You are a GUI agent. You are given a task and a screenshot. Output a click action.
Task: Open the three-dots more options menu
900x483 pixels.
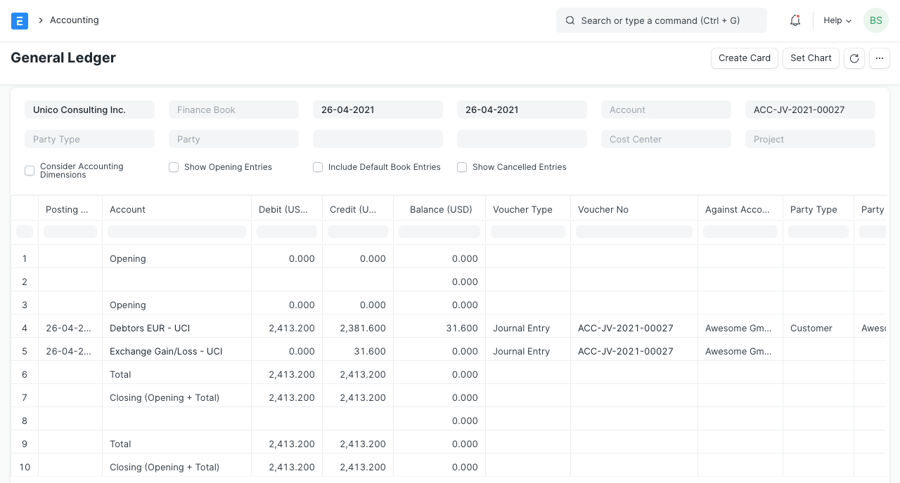pyautogui.click(x=879, y=58)
